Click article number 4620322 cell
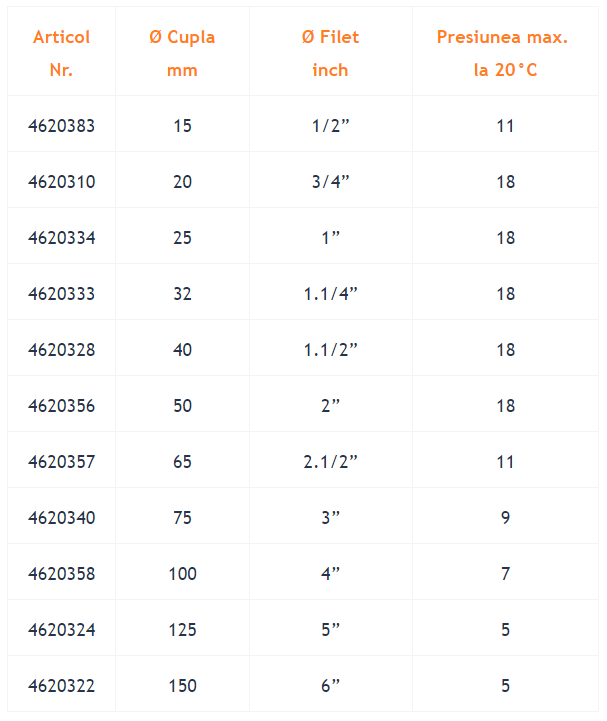This screenshot has width=607, height=721. click(62, 686)
